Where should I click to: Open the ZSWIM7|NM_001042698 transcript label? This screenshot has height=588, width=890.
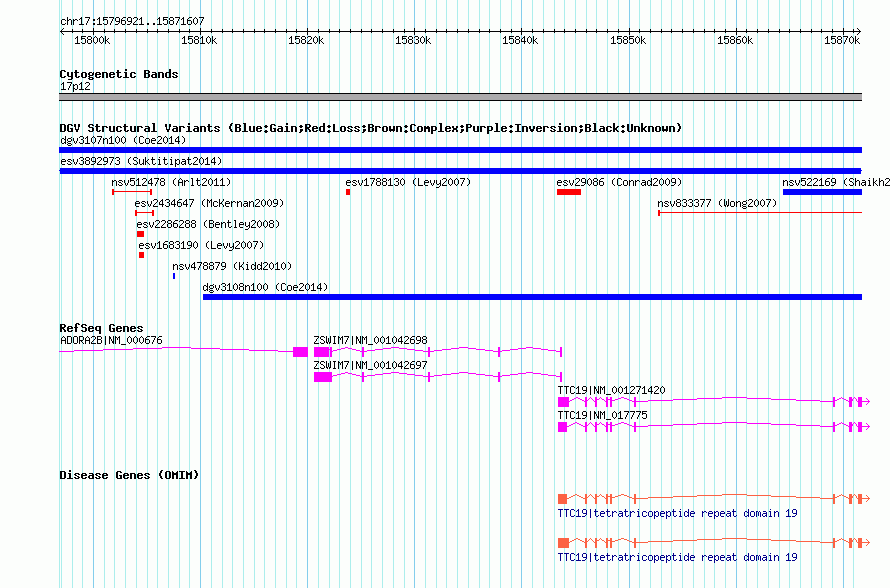[x=371, y=341]
